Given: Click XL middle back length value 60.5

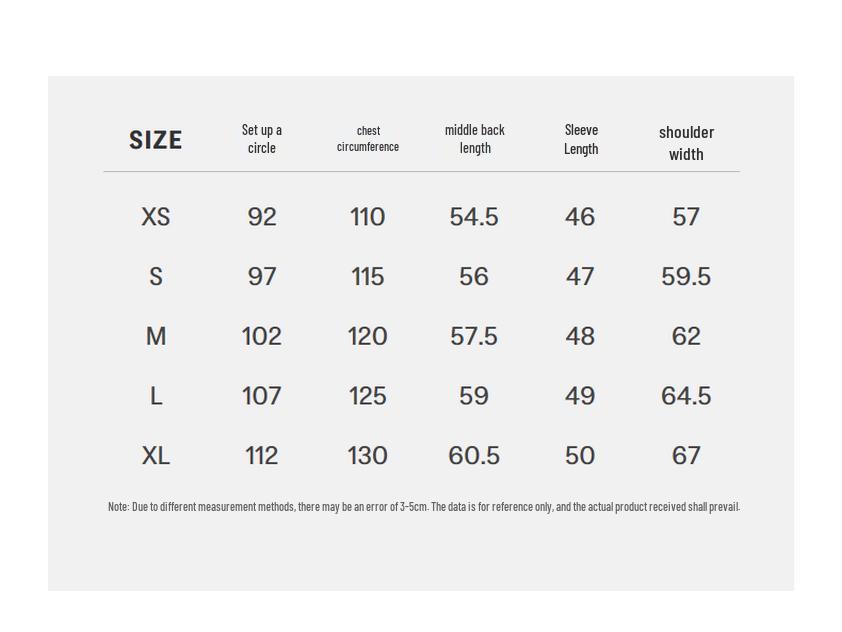Looking at the screenshot, I should click(x=474, y=456).
